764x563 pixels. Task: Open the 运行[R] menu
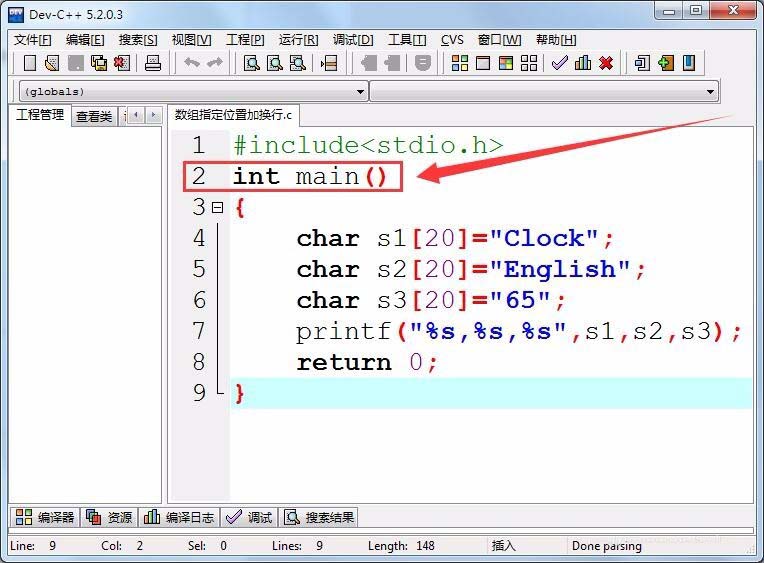tap(298, 39)
